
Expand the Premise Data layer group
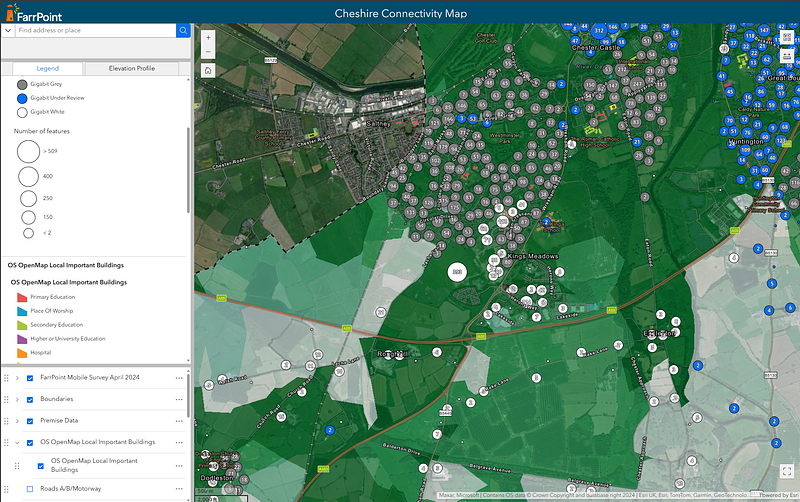coord(17,420)
